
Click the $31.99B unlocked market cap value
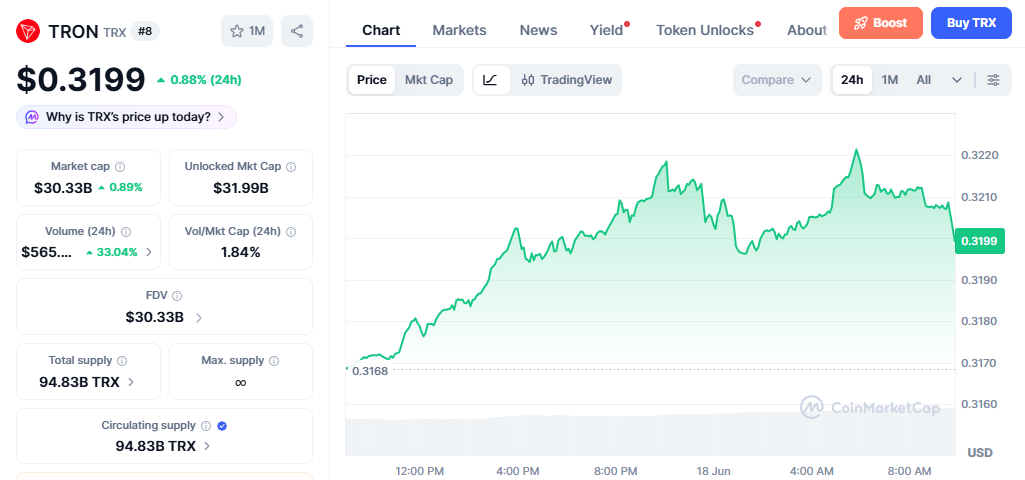coord(241,188)
